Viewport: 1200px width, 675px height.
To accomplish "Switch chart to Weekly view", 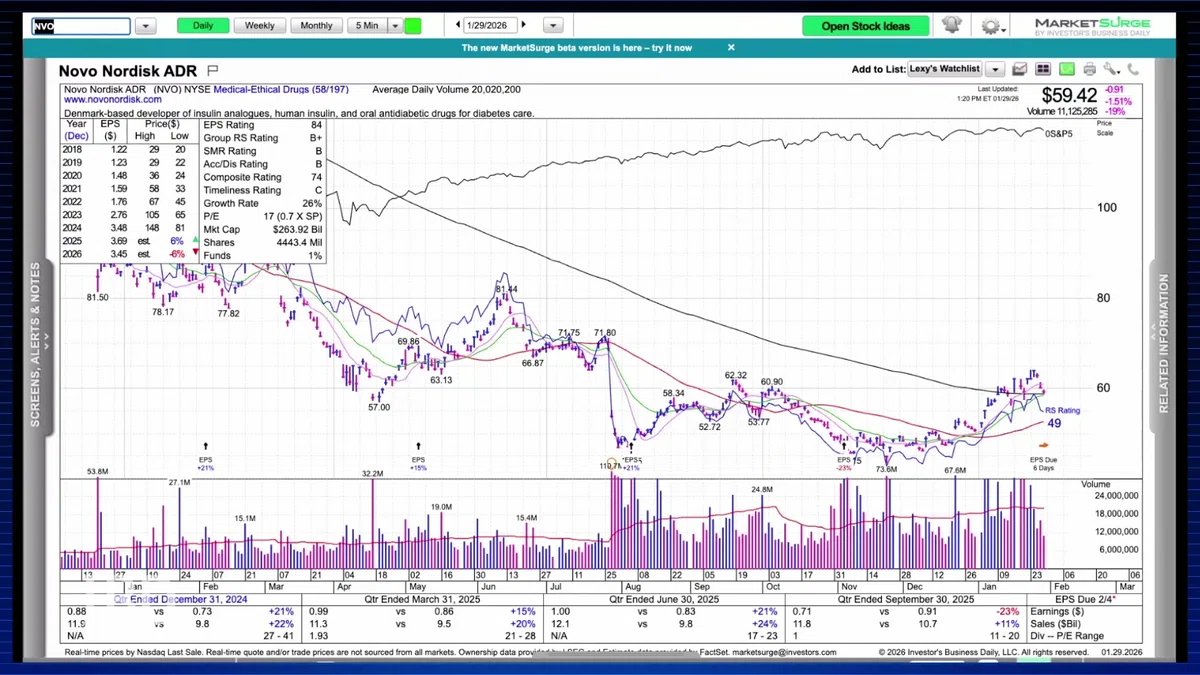I will point(260,26).
